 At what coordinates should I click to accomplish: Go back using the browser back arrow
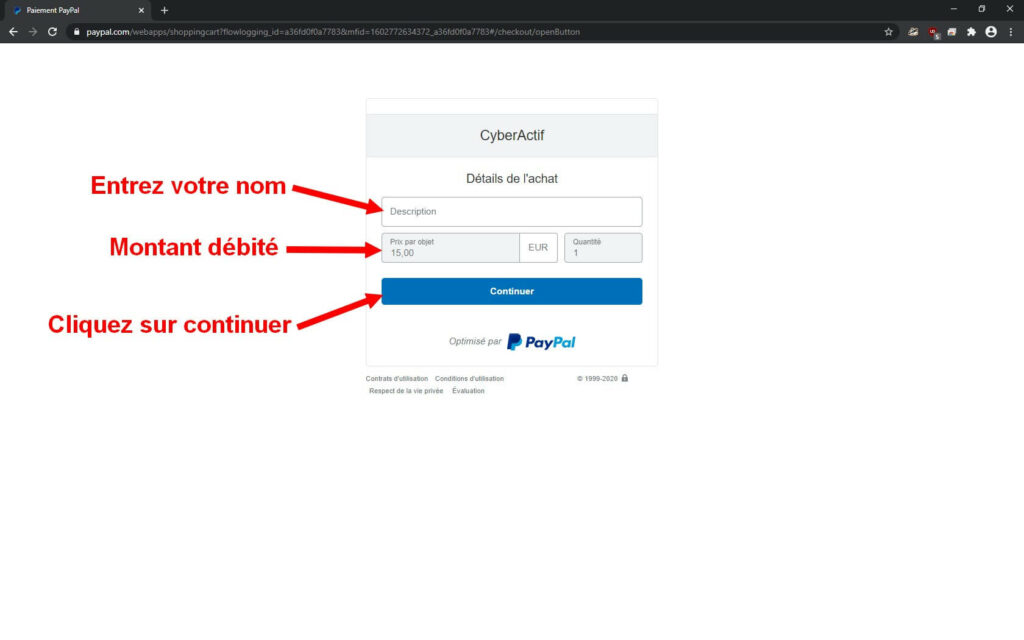tap(13, 31)
